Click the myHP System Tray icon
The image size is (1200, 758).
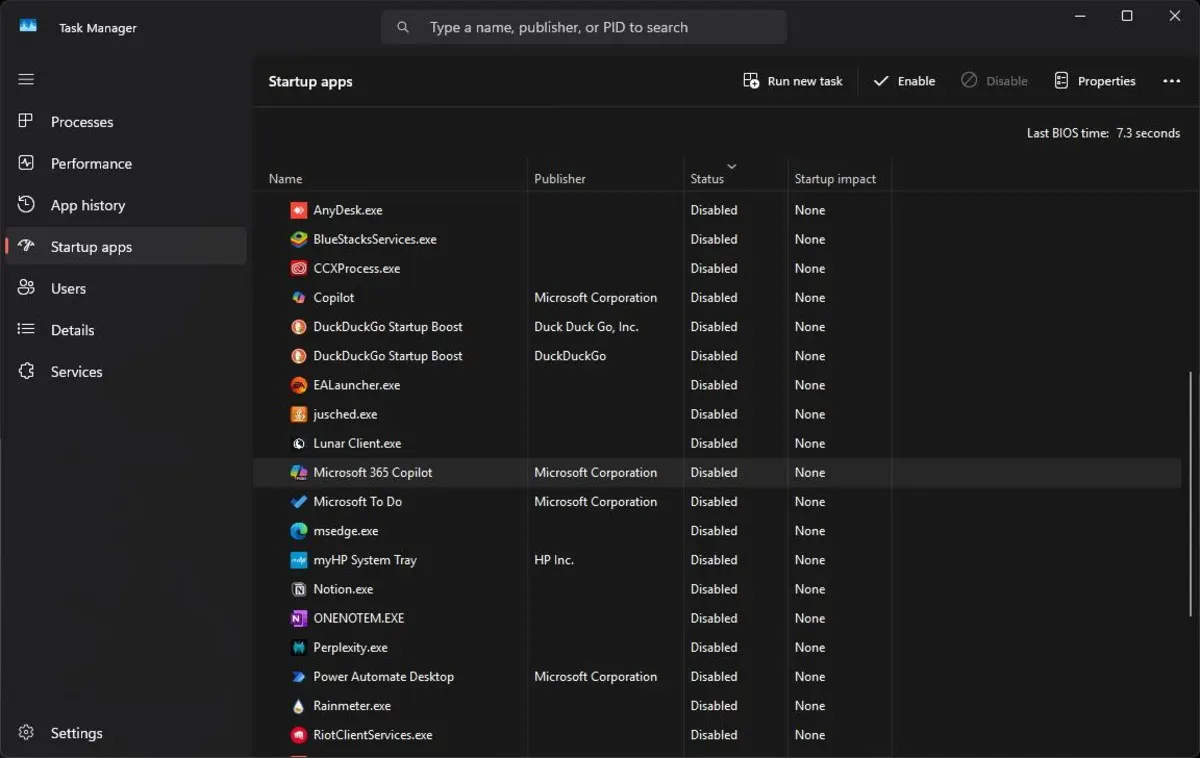297,560
